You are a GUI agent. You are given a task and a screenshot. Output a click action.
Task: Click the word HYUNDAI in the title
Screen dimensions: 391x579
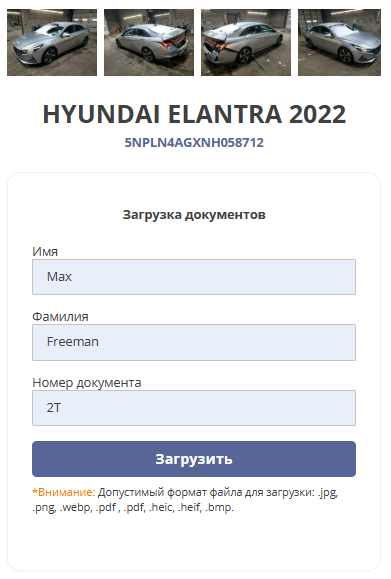(x=101, y=114)
